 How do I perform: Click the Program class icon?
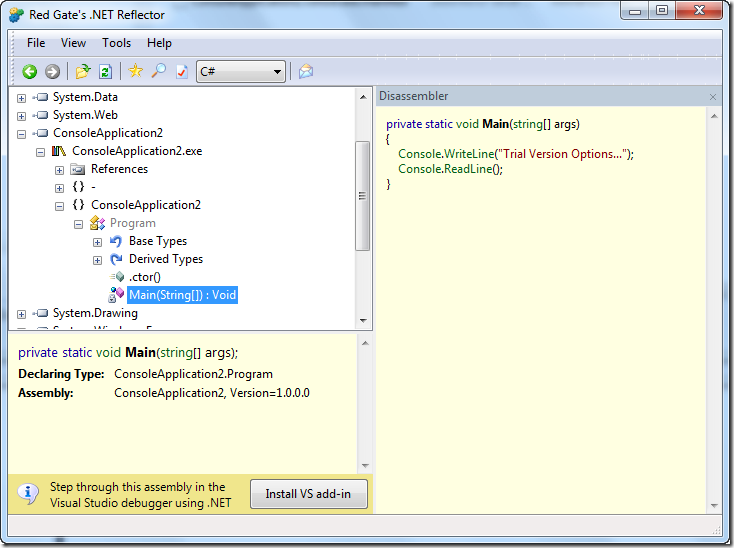[x=97, y=223]
